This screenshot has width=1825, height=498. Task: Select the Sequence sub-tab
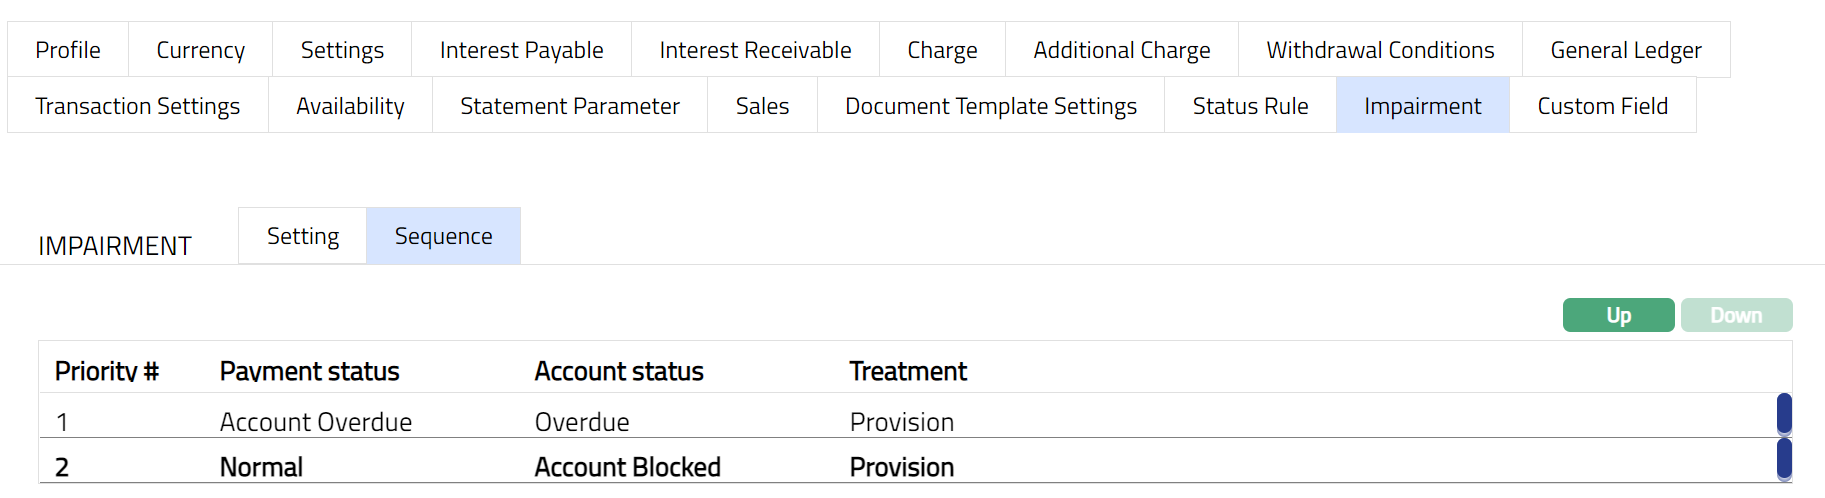pos(443,236)
